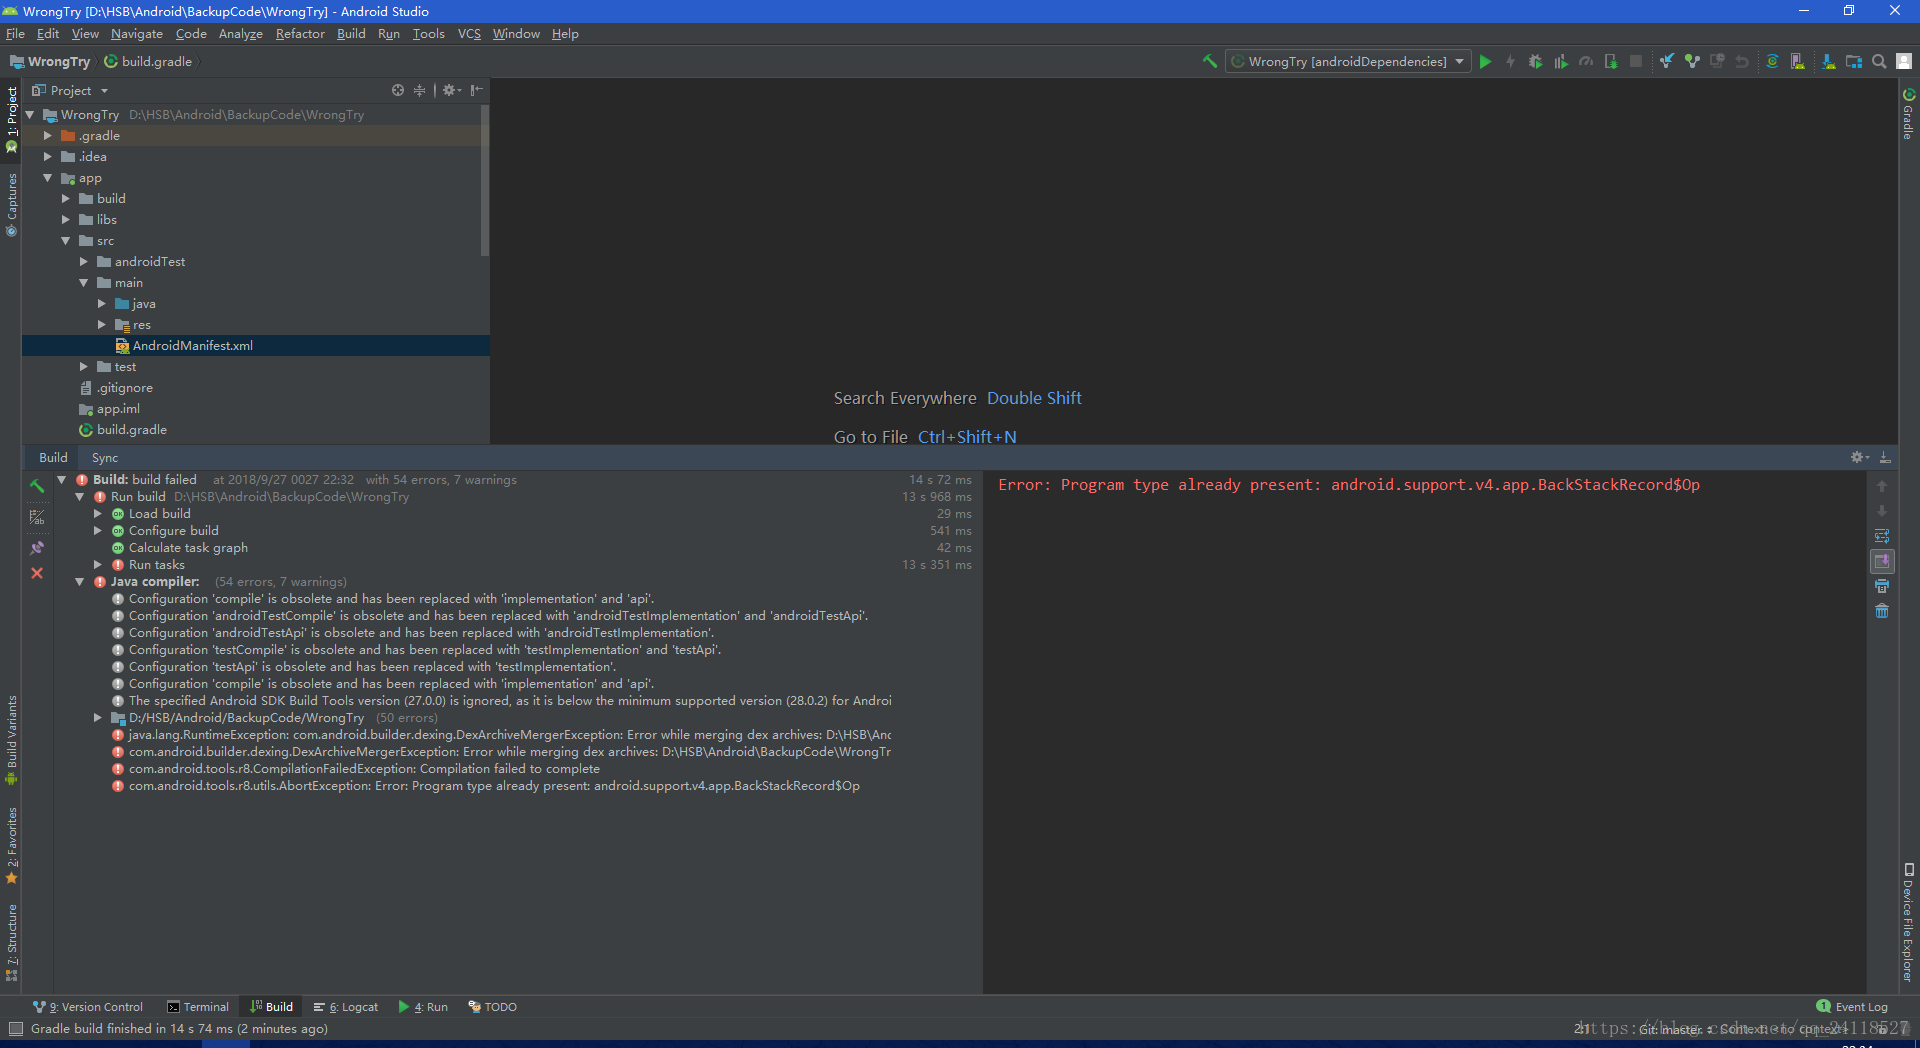
Task: Open the Terminal tool window
Action: [198, 1007]
